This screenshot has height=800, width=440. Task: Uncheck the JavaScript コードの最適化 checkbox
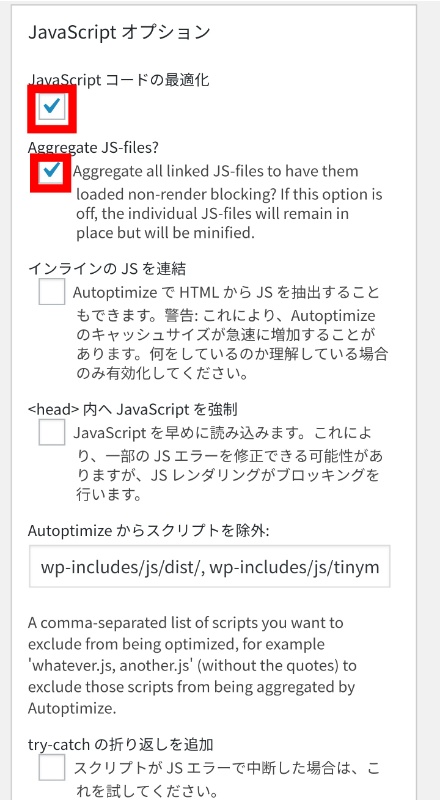[52, 107]
